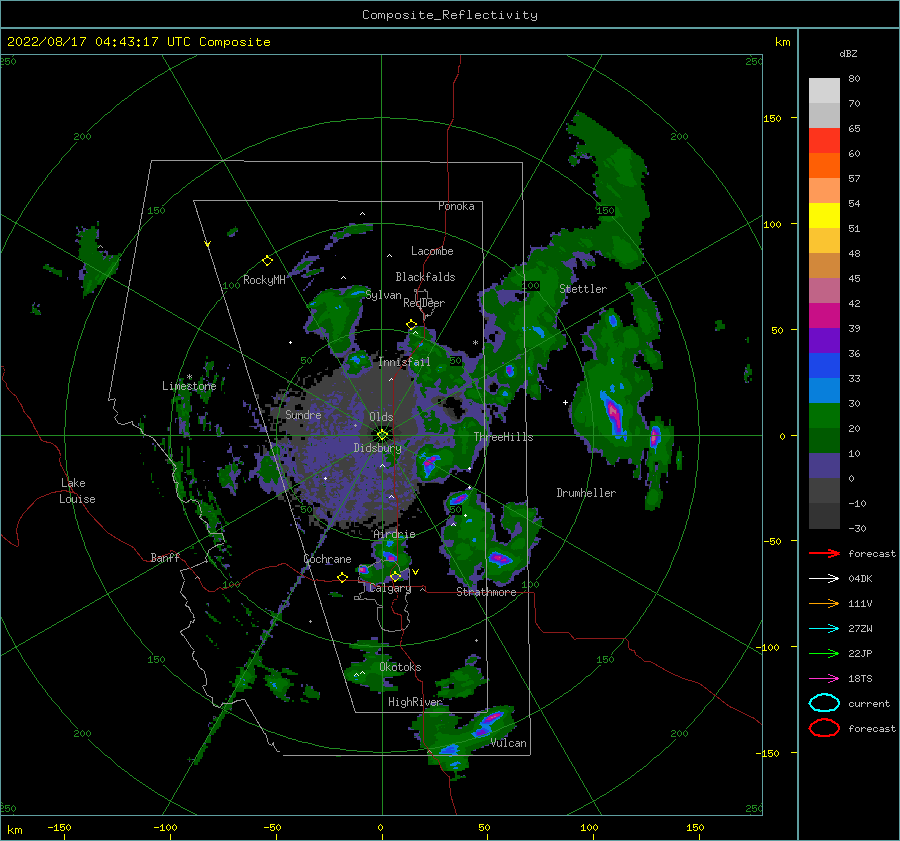Click the yellow diamond marker below RedDeer
Viewport: 900px width, 841px height.
411,325
